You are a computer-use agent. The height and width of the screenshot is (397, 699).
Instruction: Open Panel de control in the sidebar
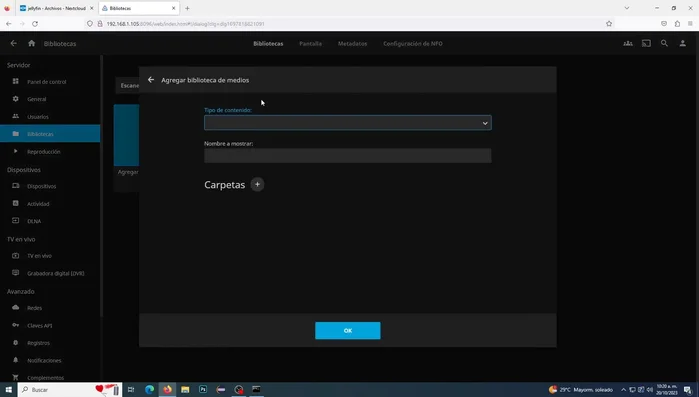point(50,82)
